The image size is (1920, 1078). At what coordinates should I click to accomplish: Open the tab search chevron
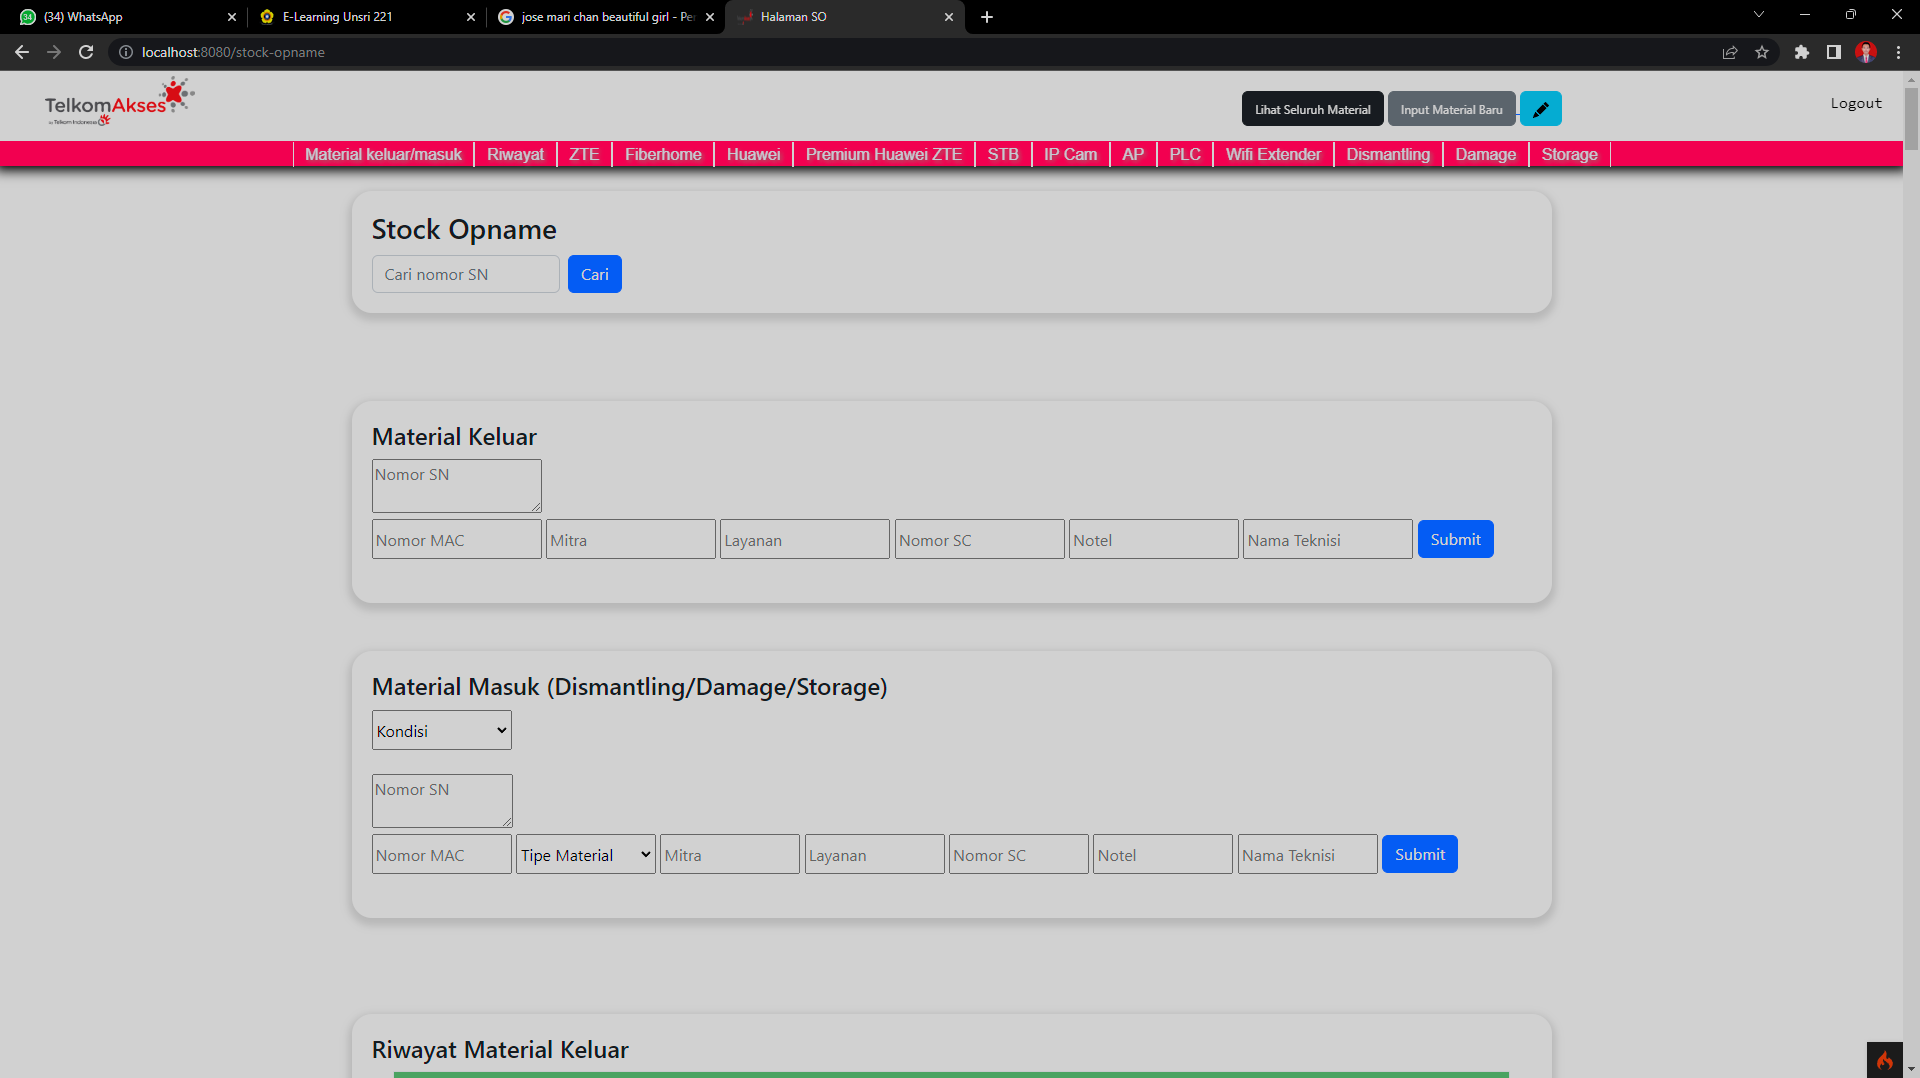point(1759,15)
